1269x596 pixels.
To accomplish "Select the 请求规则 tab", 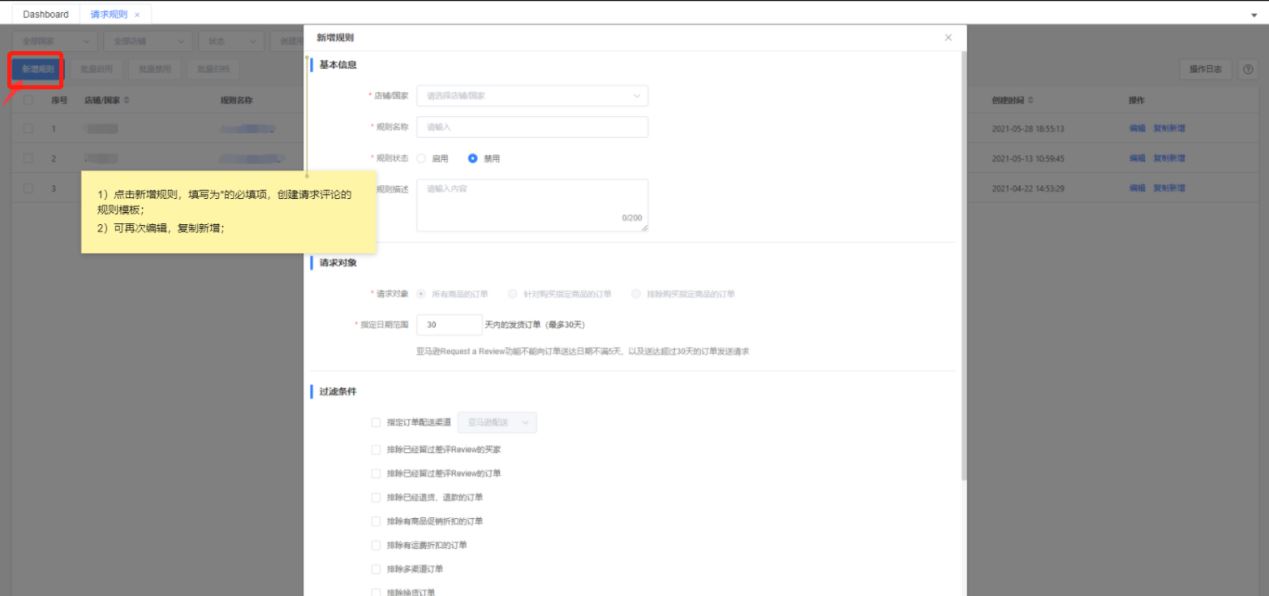I will pyautogui.click(x=108, y=15).
